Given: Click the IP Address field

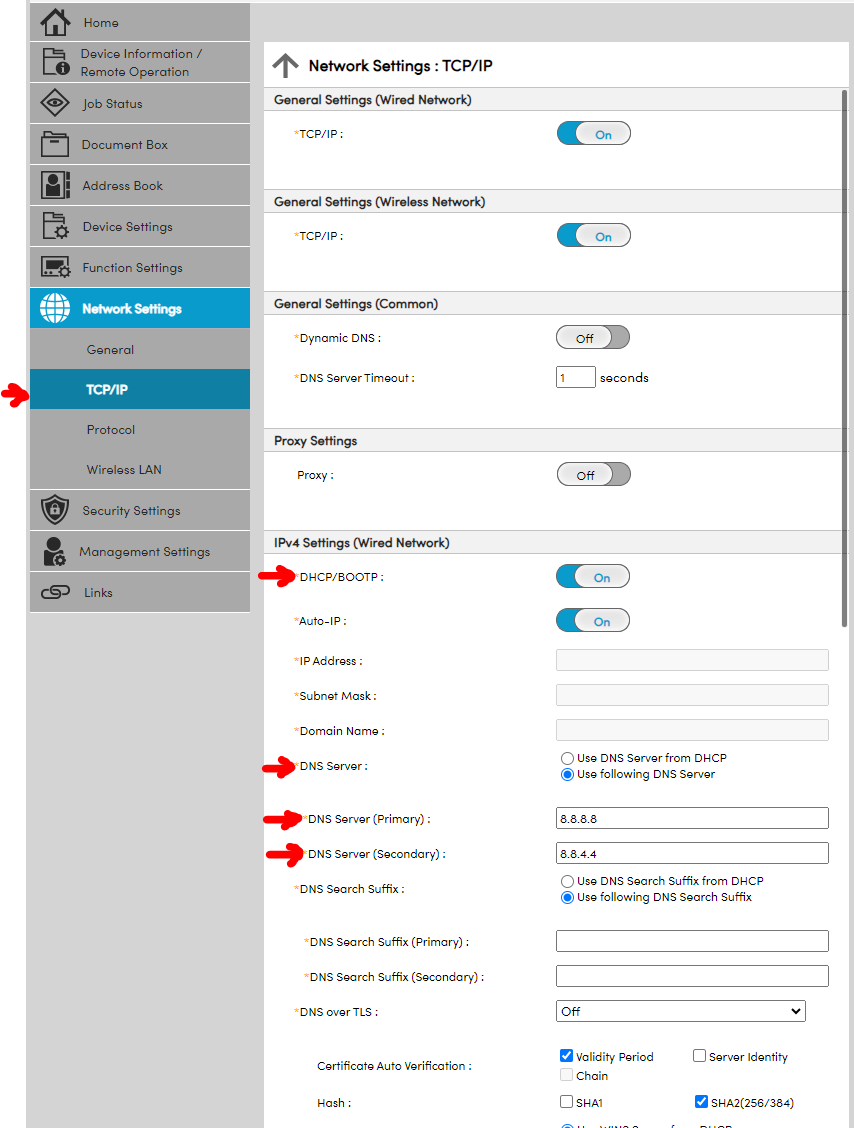Looking at the screenshot, I should pyautogui.click(x=692, y=660).
